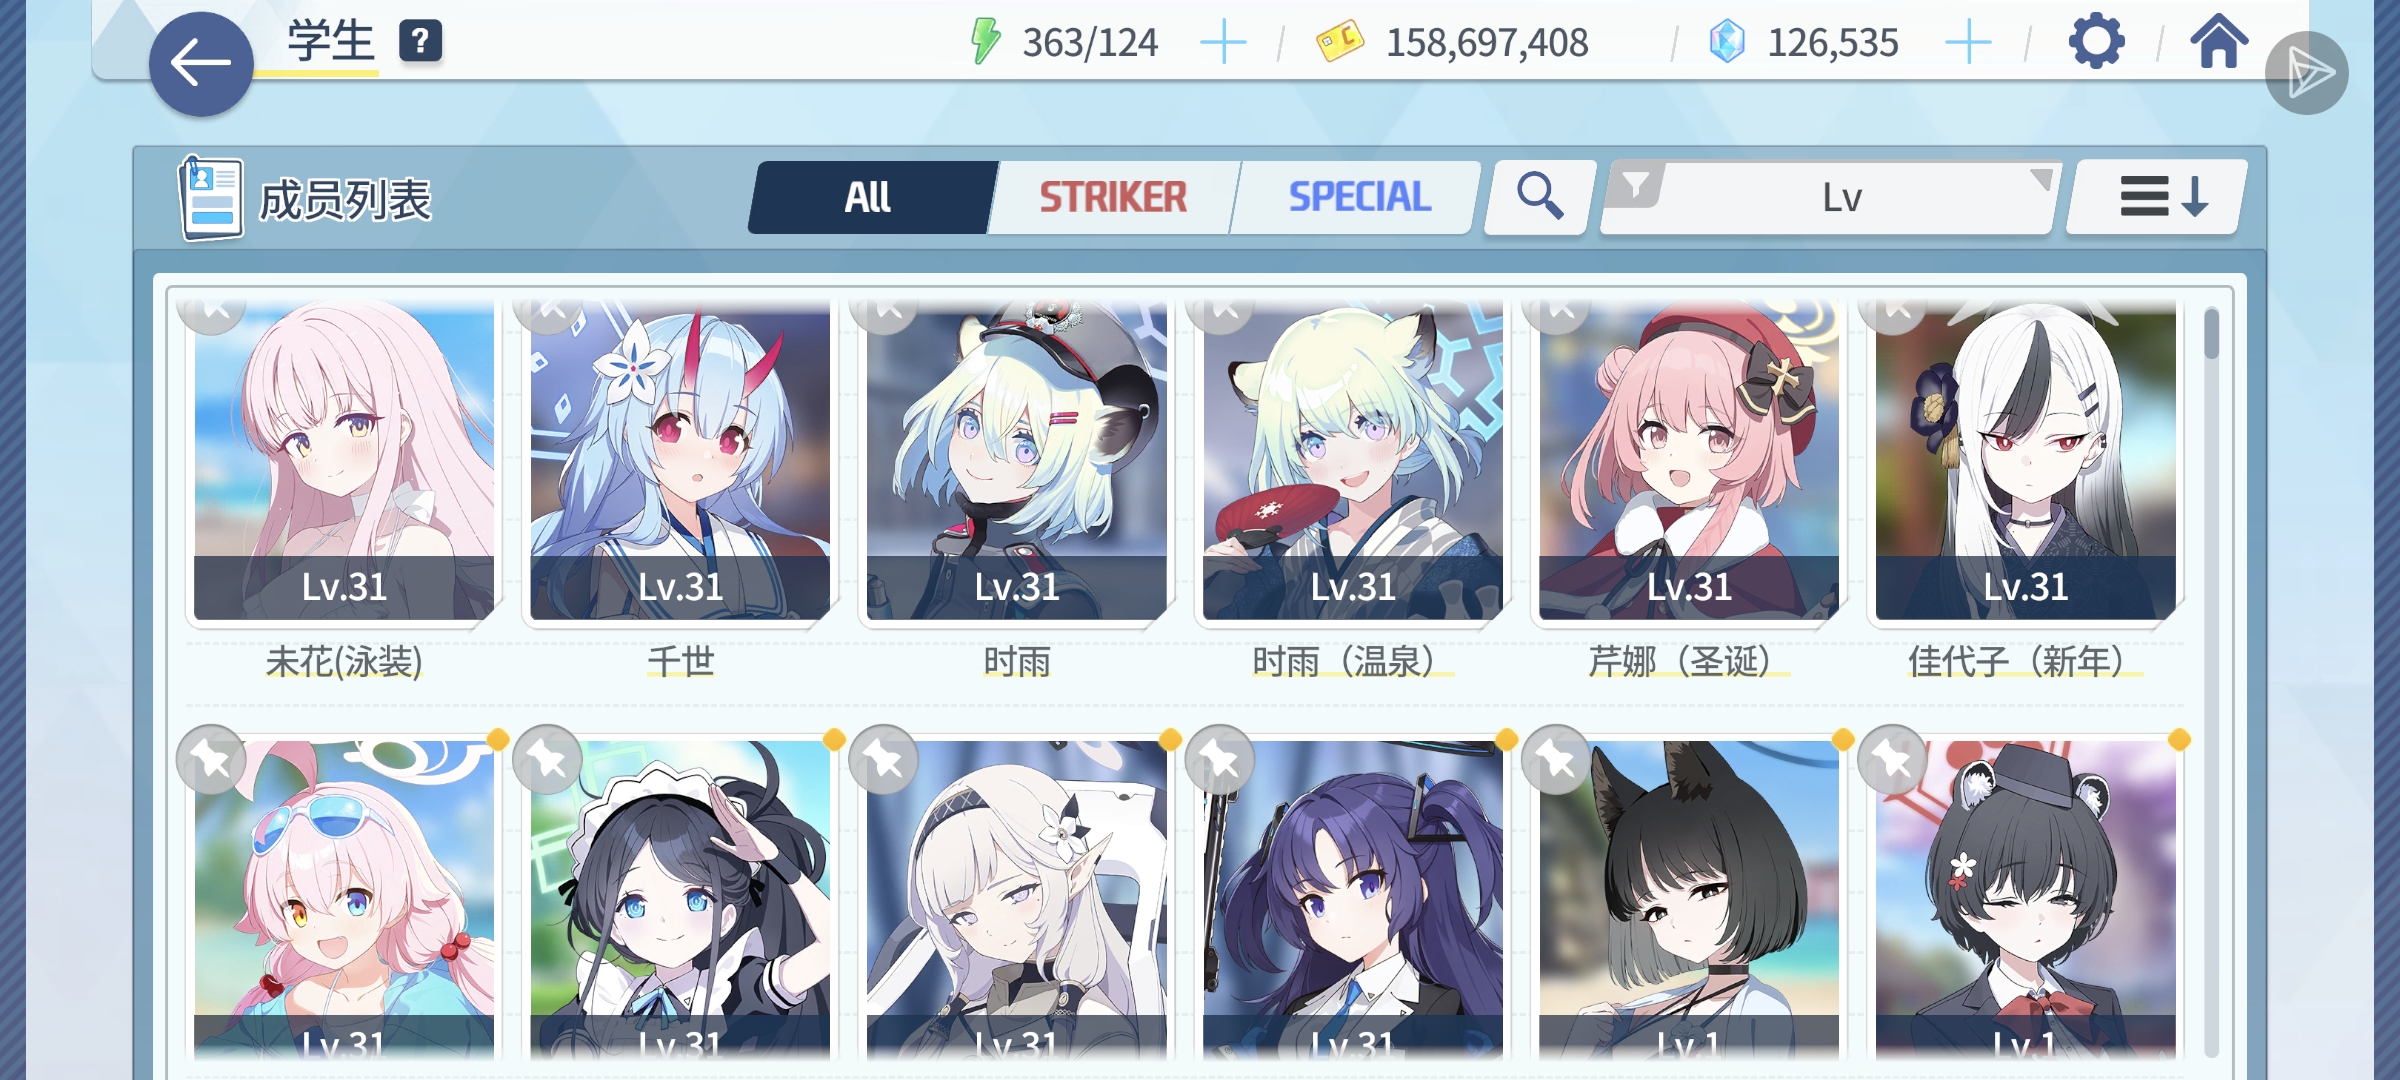Buy gems with the plus beside 126,535
2400x1080 pixels.
(1968, 43)
